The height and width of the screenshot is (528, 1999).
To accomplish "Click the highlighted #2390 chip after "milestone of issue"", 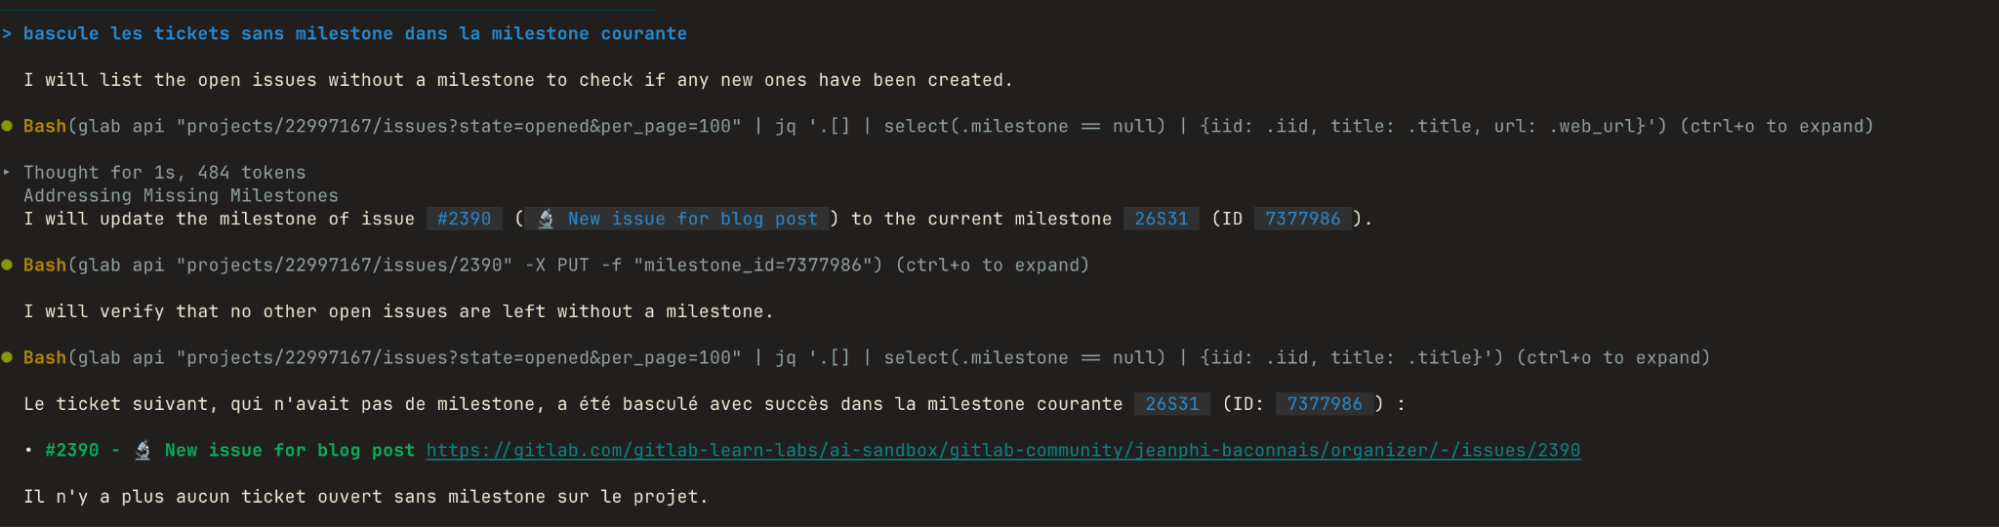I will [x=464, y=219].
